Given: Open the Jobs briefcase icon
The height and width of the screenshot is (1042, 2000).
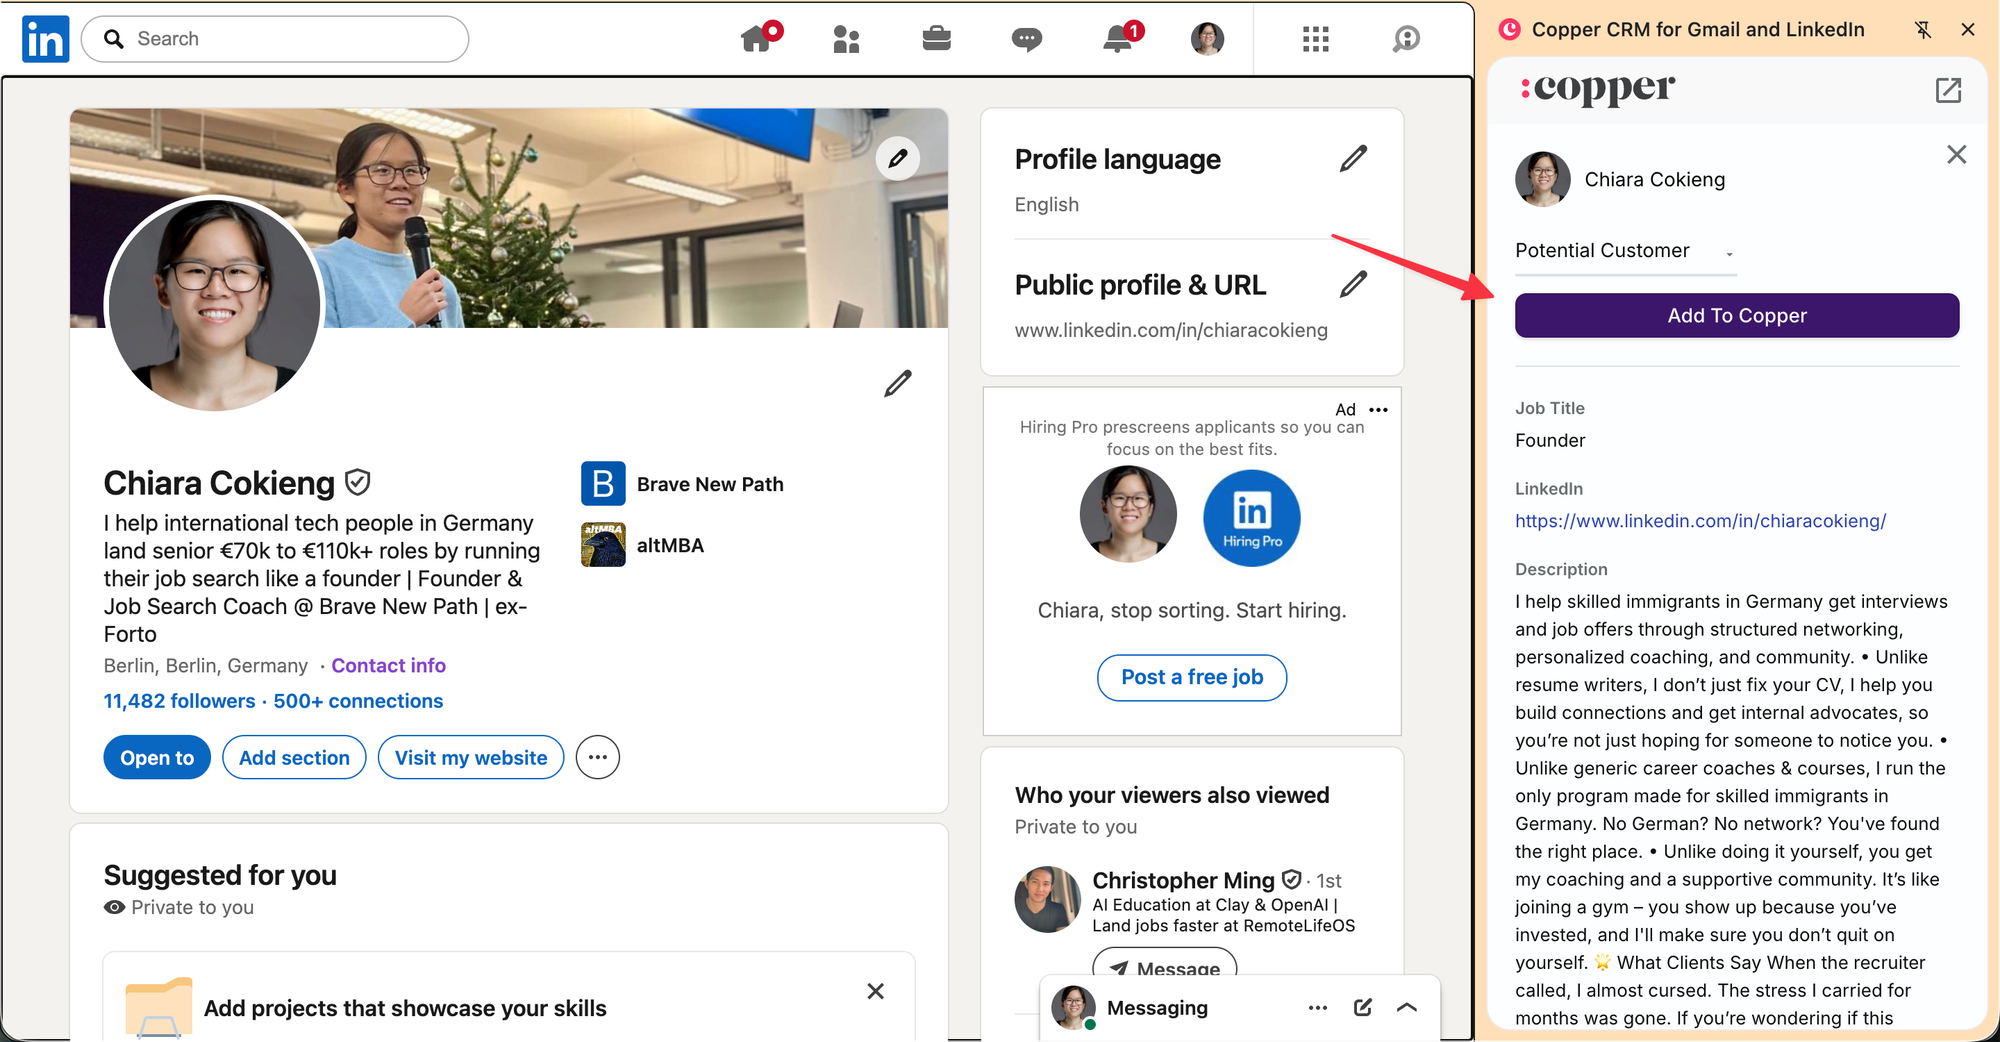Looking at the screenshot, I should pyautogui.click(x=936, y=39).
